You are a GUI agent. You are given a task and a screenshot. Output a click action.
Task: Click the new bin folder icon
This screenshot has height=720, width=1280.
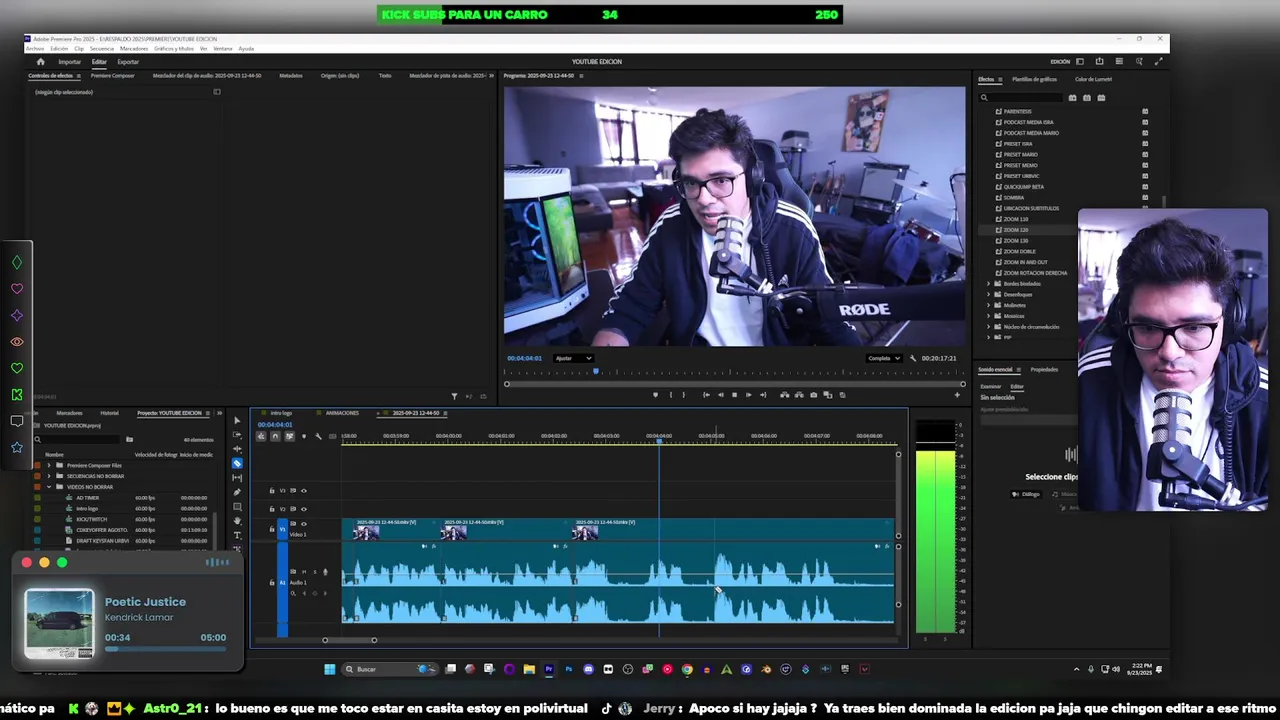pos(129,439)
